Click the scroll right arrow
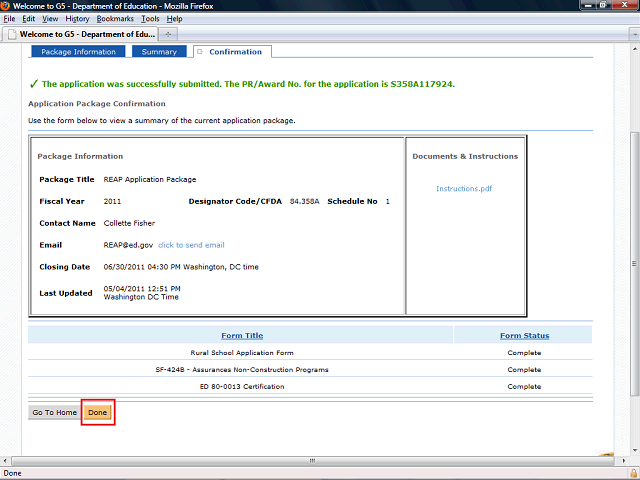The image size is (640, 480). (x=623, y=460)
